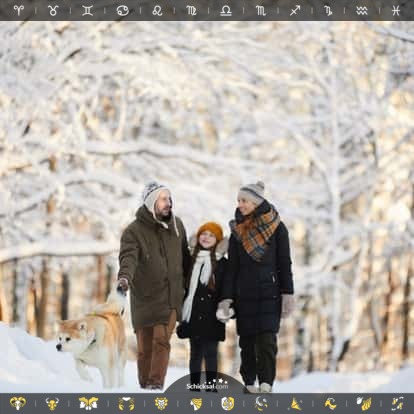The height and width of the screenshot is (414, 414).
Task: Open the golden Capricorn goat icon in bottom bar
Action: click(330, 403)
